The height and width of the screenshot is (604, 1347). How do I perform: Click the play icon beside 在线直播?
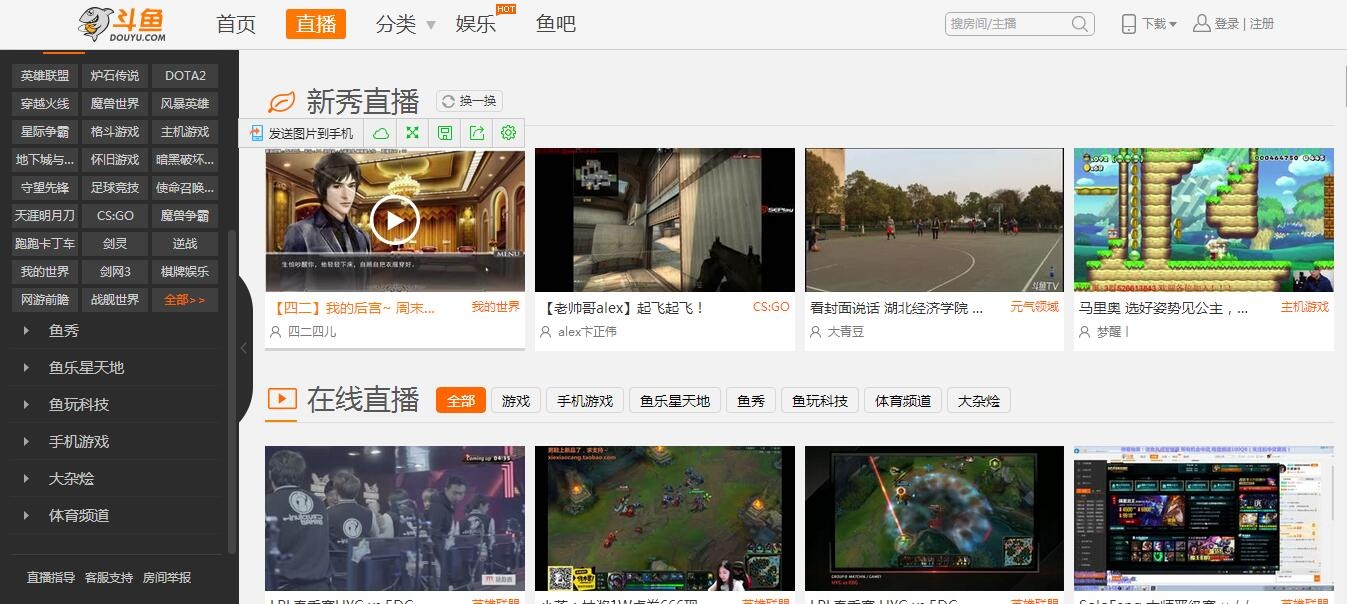282,399
